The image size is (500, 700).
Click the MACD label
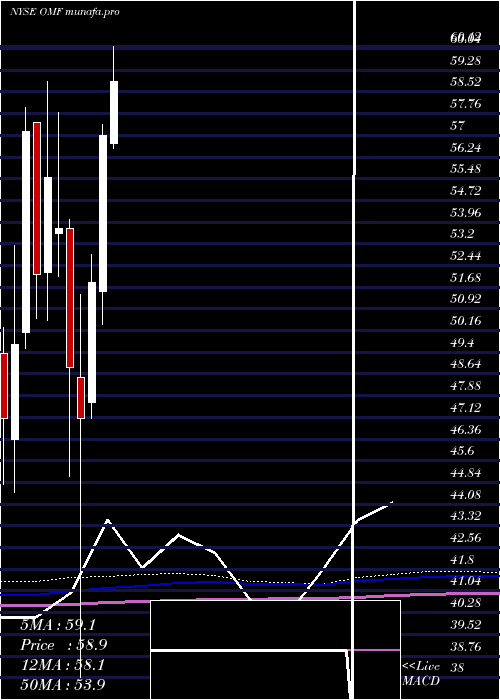tap(421, 681)
